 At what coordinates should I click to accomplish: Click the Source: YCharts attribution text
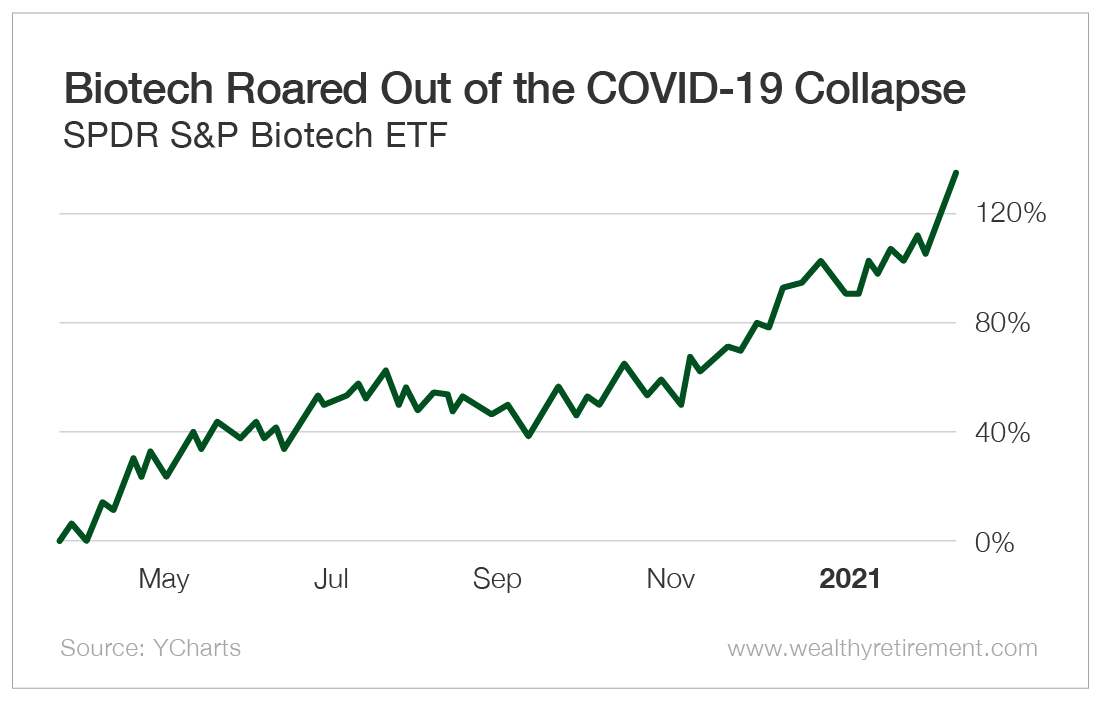pyautogui.click(x=151, y=648)
